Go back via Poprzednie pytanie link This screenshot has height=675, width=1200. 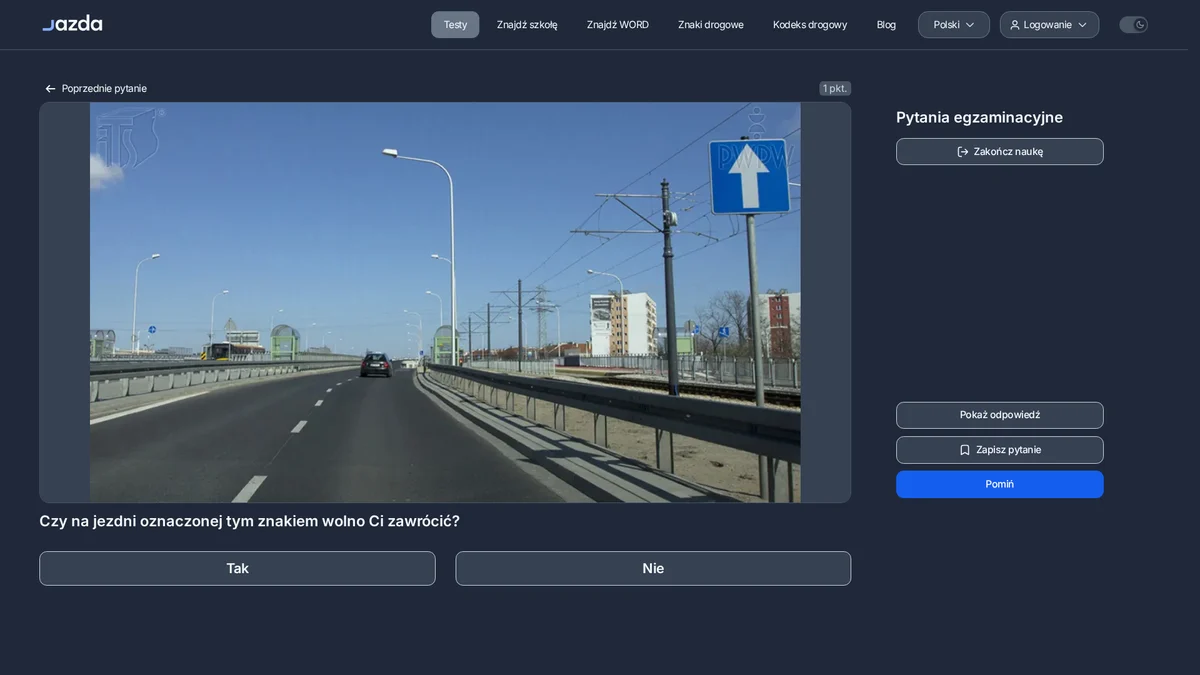[x=96, y=89]
